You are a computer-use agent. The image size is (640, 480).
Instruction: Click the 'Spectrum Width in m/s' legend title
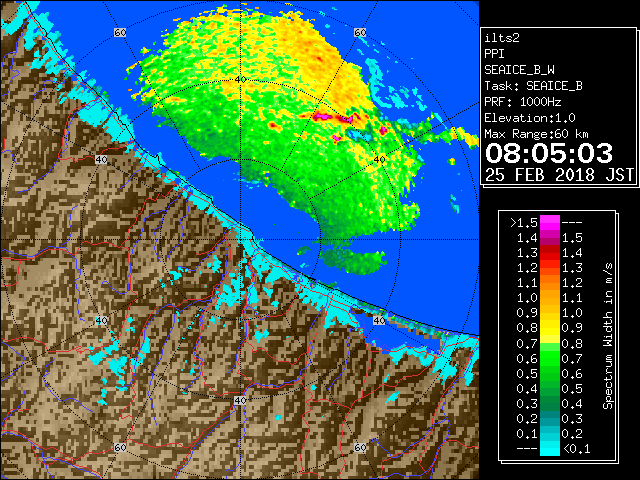(608, 336)
